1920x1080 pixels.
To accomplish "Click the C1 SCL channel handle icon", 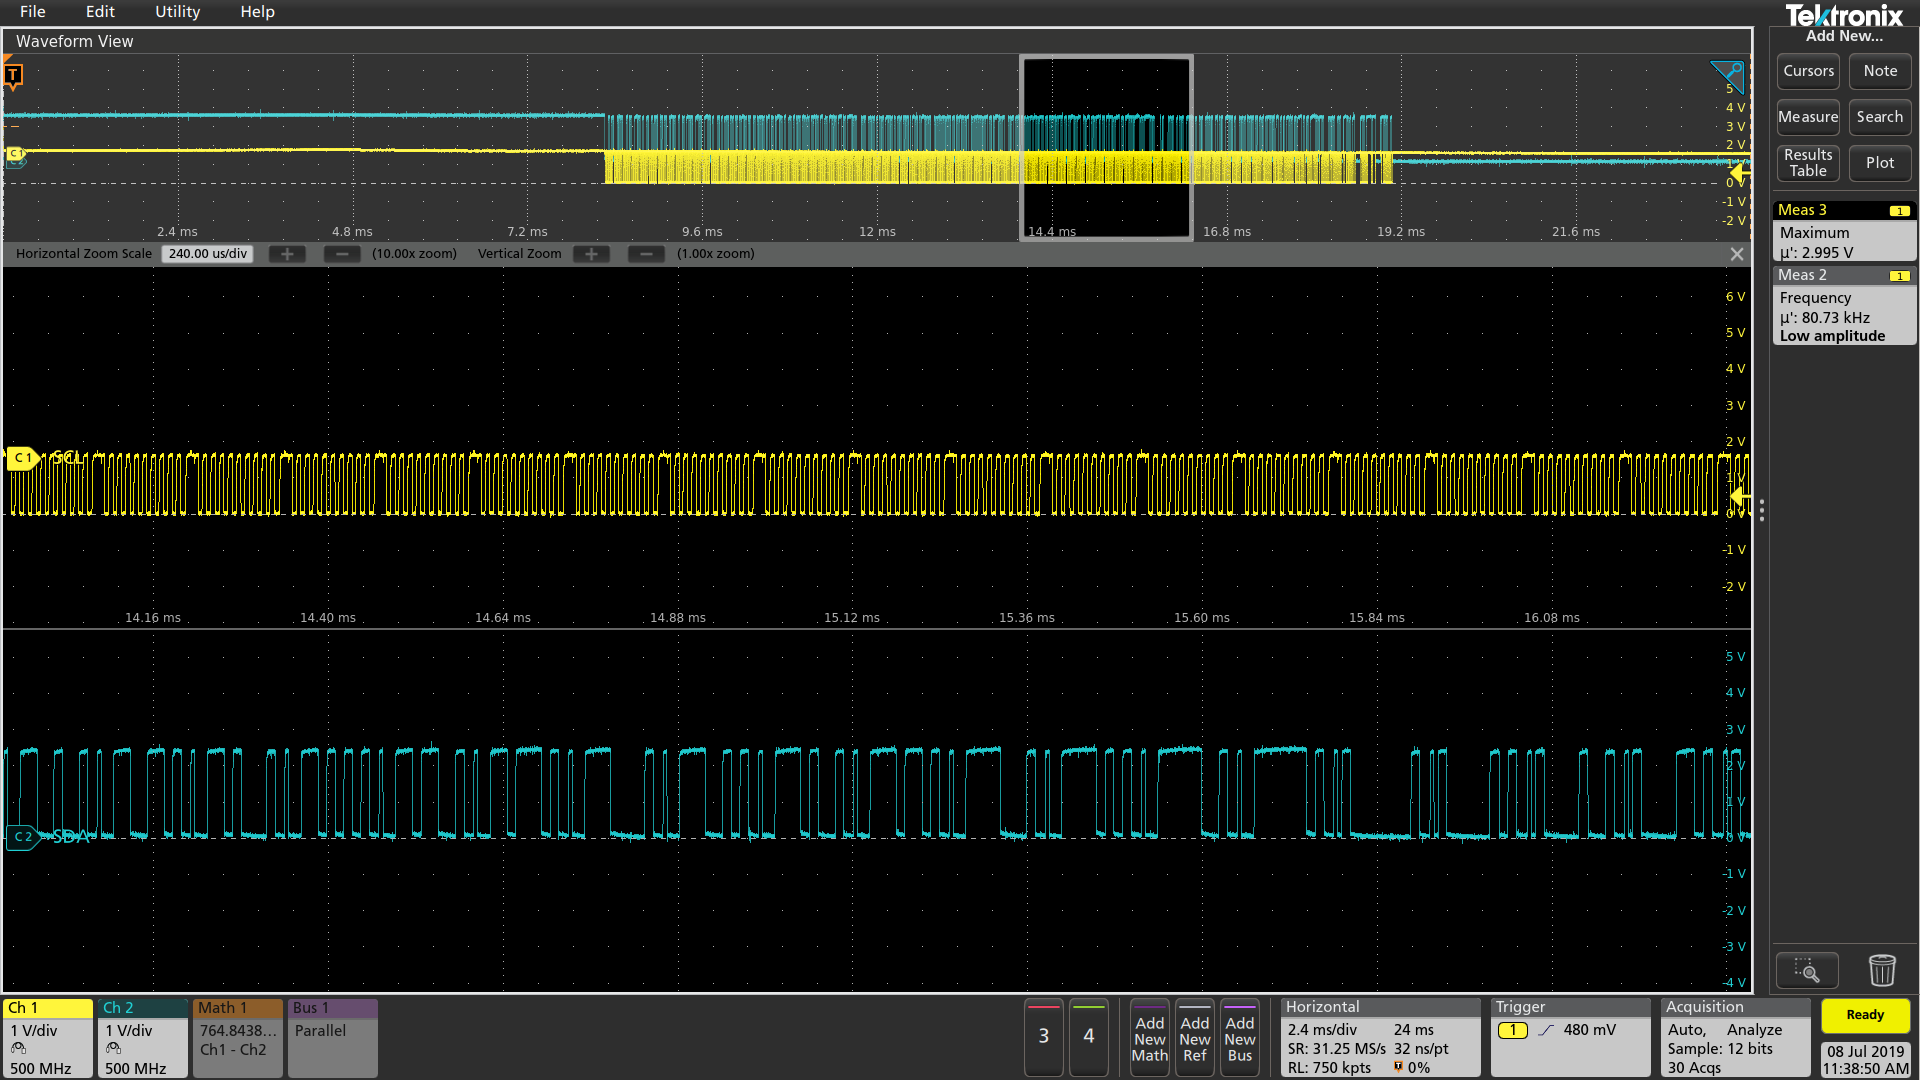I will [23, 459].
